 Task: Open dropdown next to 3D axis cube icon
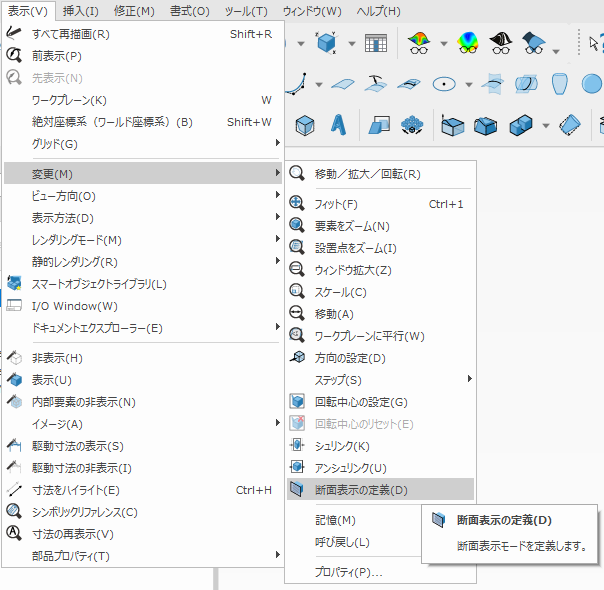(352, 44)
